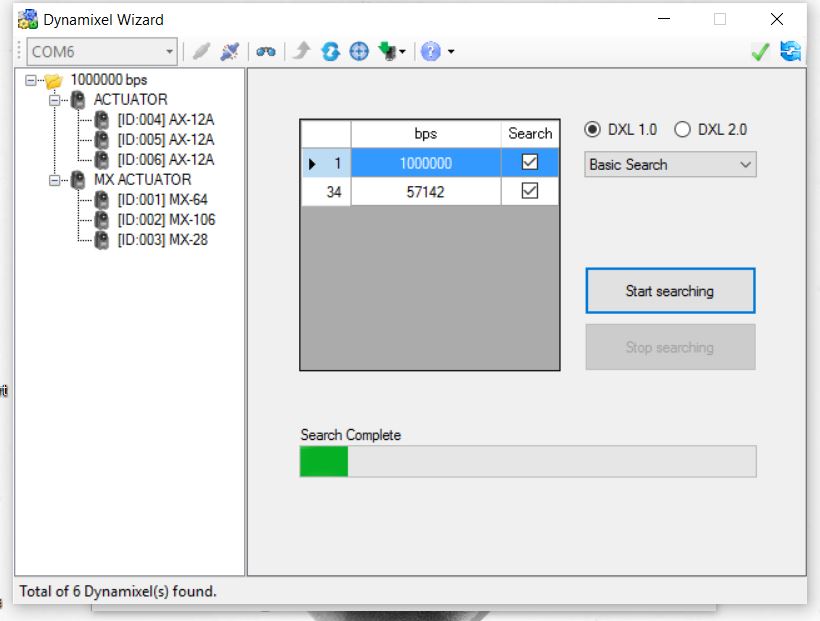
Task: Select [ID:005] AX-12A in the tree
Action: tap(166, 140)
